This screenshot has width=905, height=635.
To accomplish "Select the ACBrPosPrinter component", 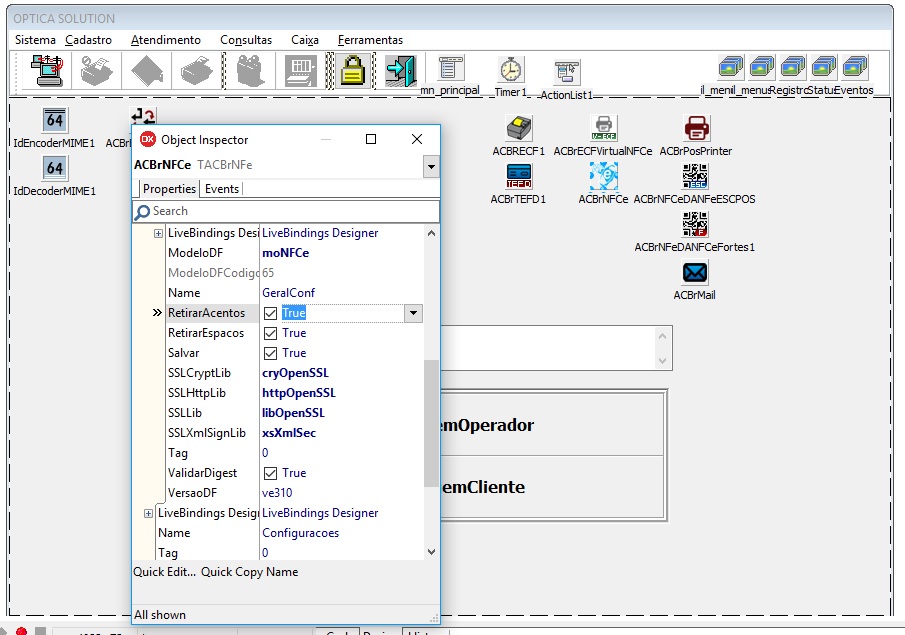I will pyautogui.click(x=697, y=128).
